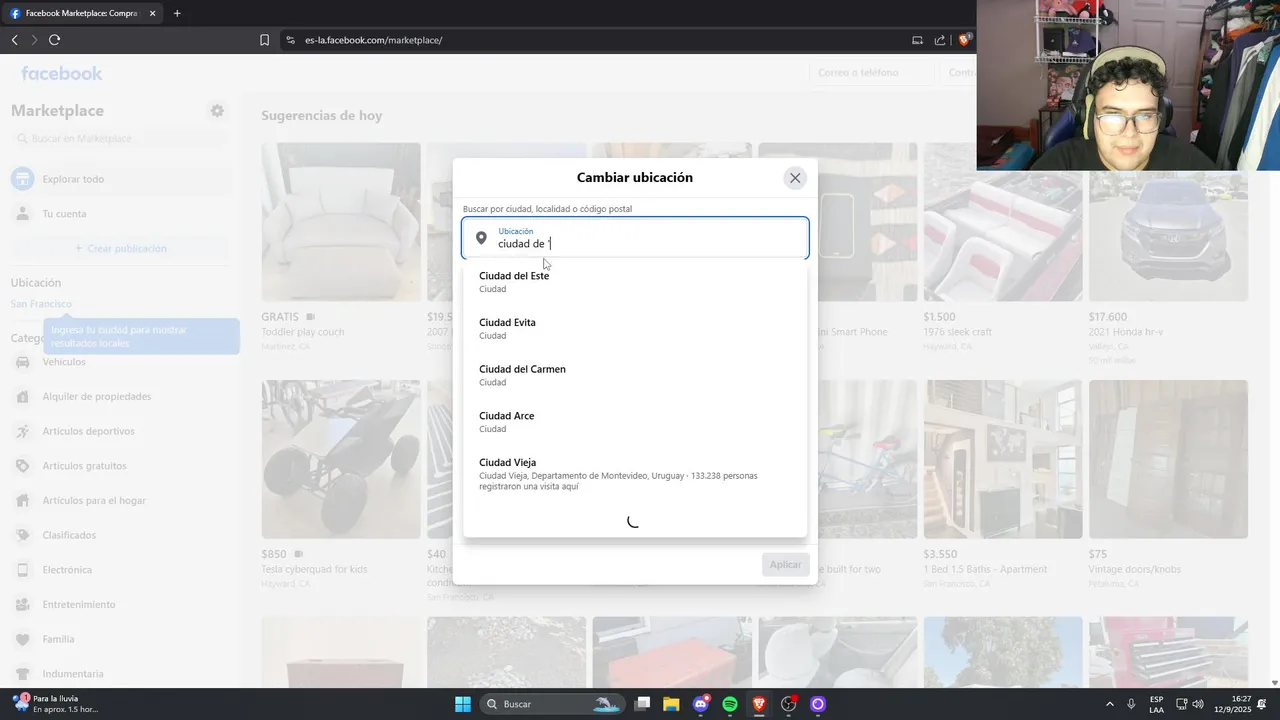
Task: Open Alquiler de propiedades category
Action: 120,397
